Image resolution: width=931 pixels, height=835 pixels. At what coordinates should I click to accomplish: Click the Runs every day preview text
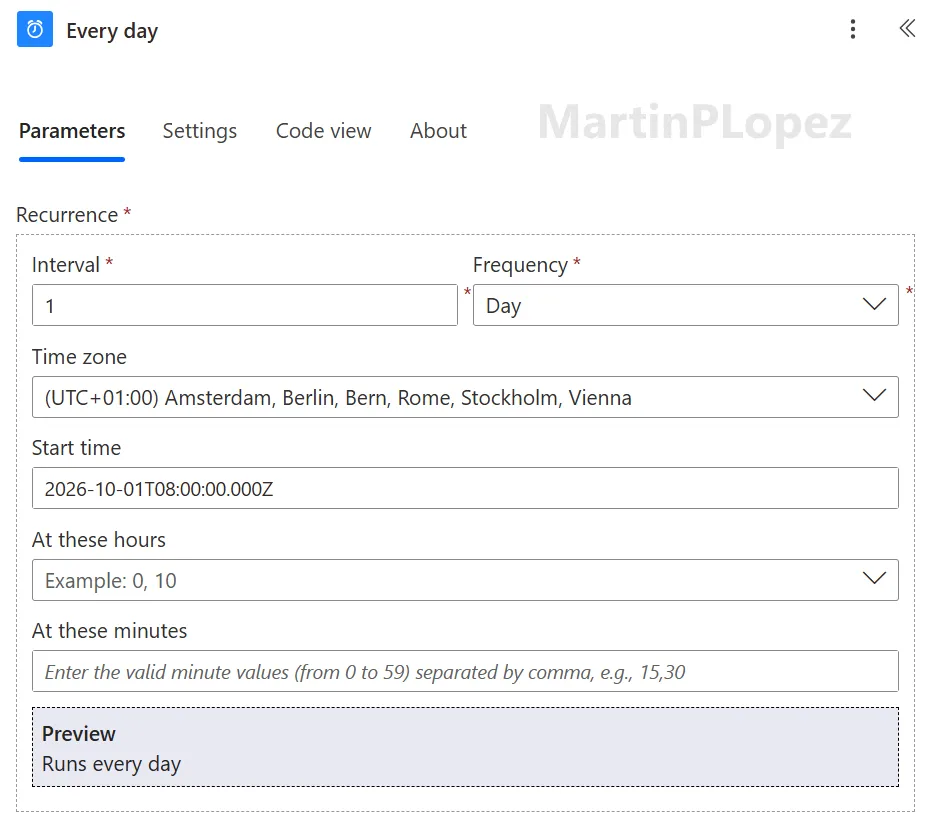112,764
